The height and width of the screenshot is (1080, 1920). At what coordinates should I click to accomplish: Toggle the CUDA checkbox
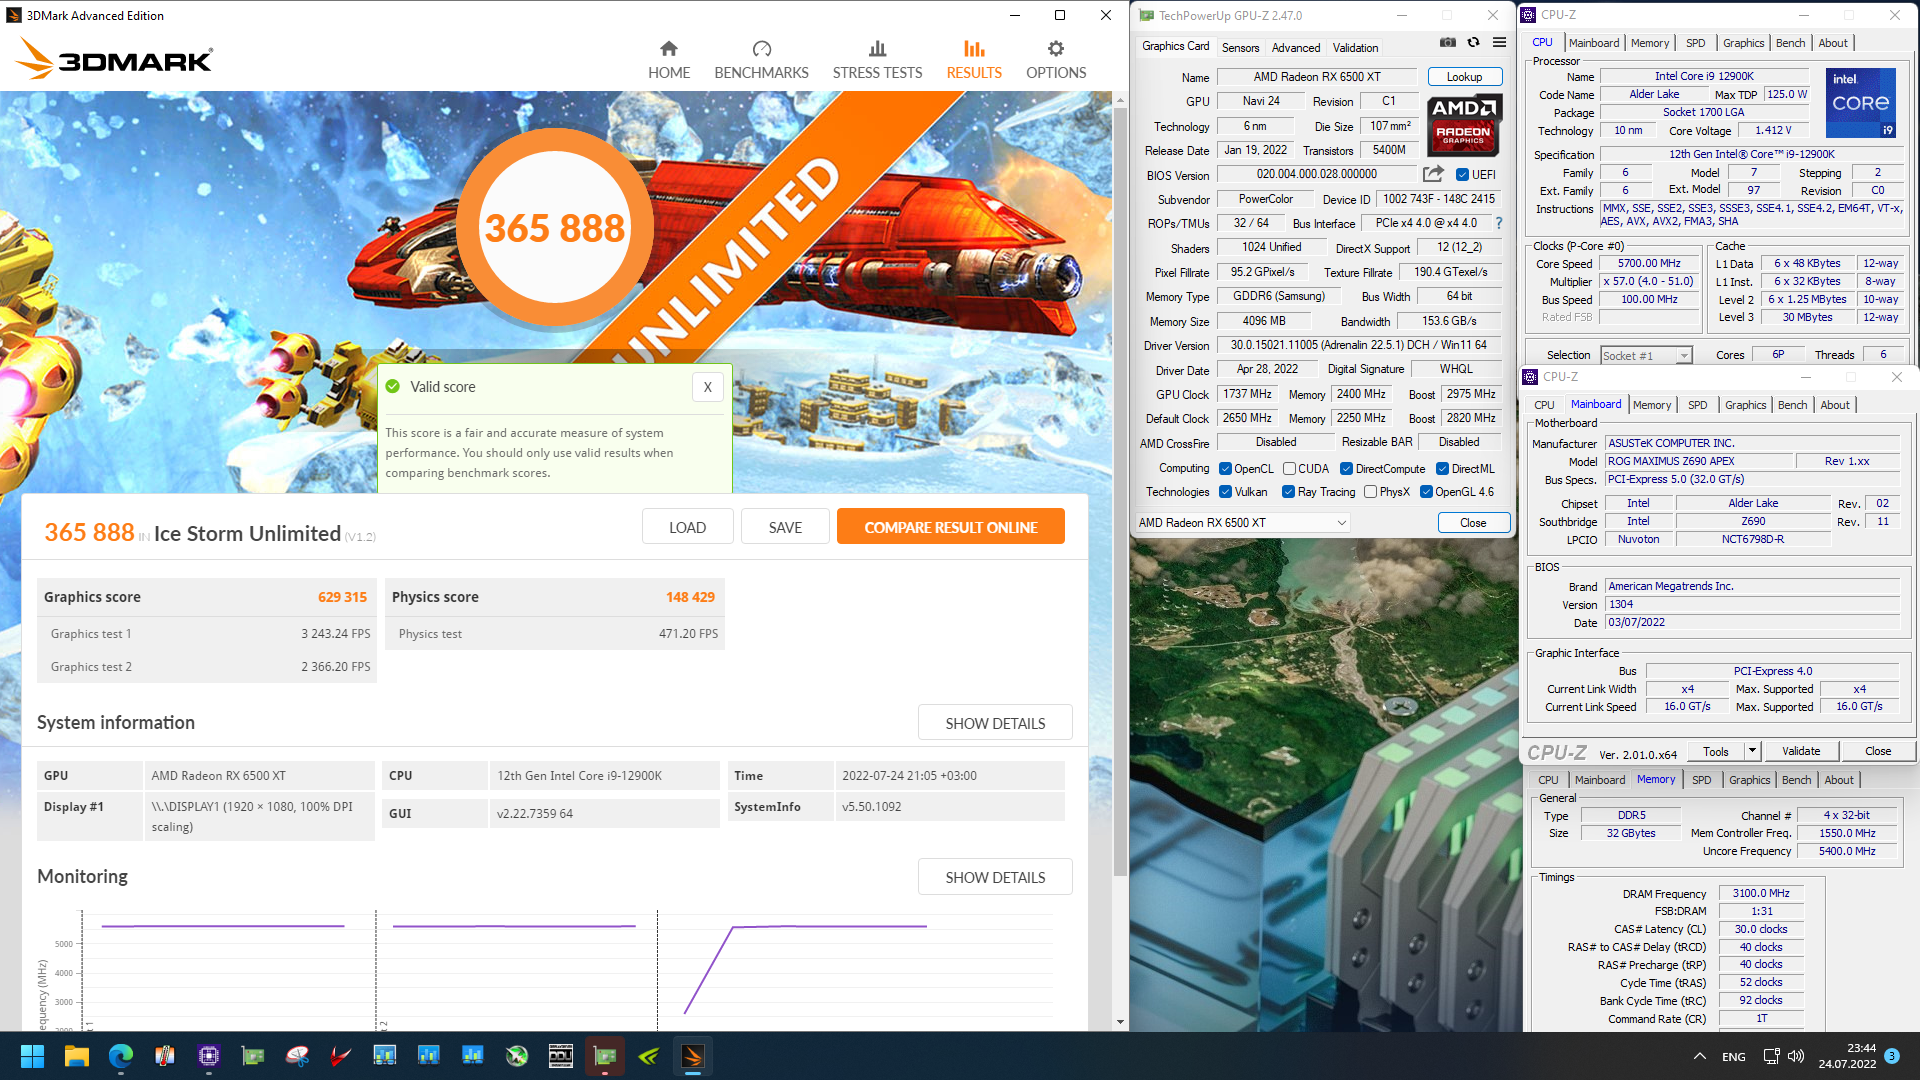click(x=1289, y=469)
